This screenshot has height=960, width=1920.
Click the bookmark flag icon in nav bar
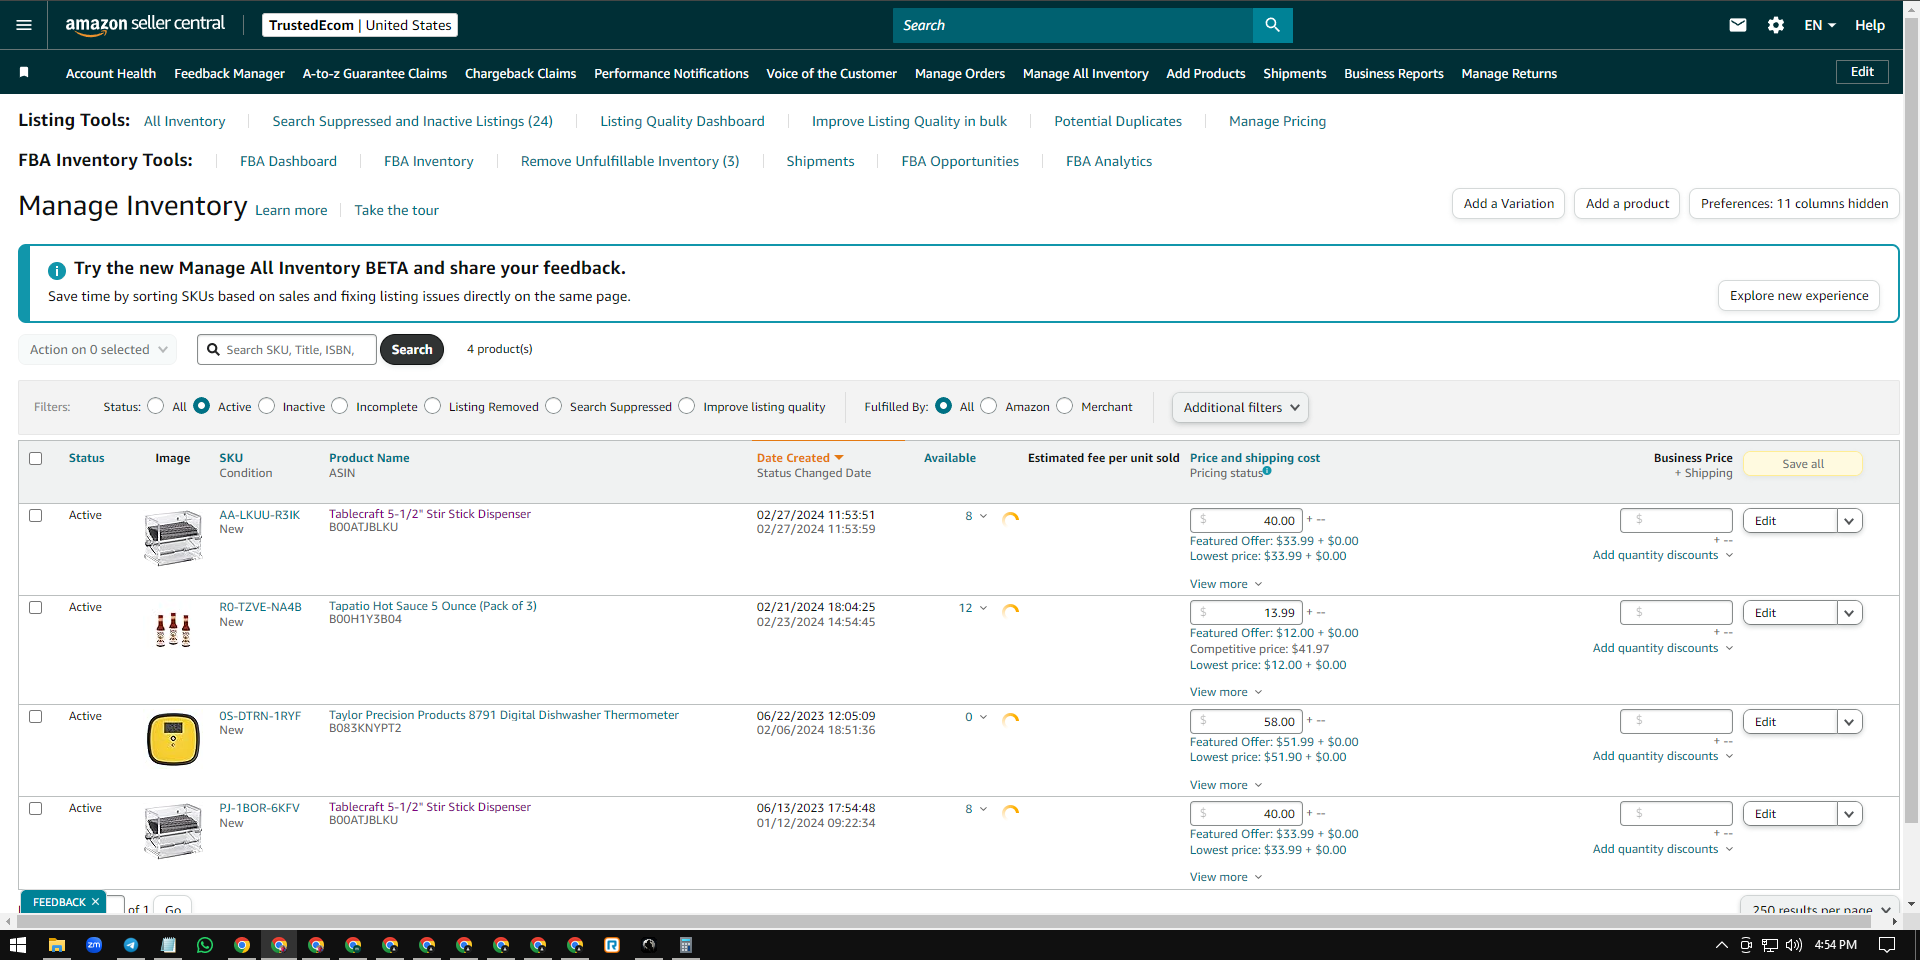click(x=24, y=72)
